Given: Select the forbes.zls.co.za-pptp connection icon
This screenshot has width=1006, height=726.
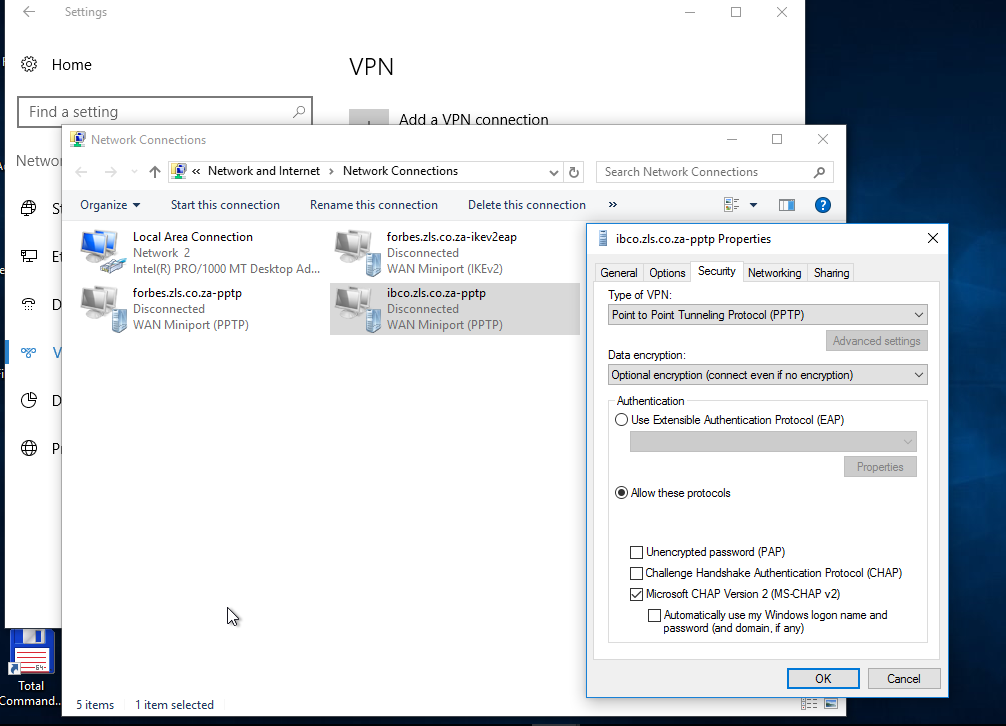Looking at the screenshot, I should [x=103, y=308].
